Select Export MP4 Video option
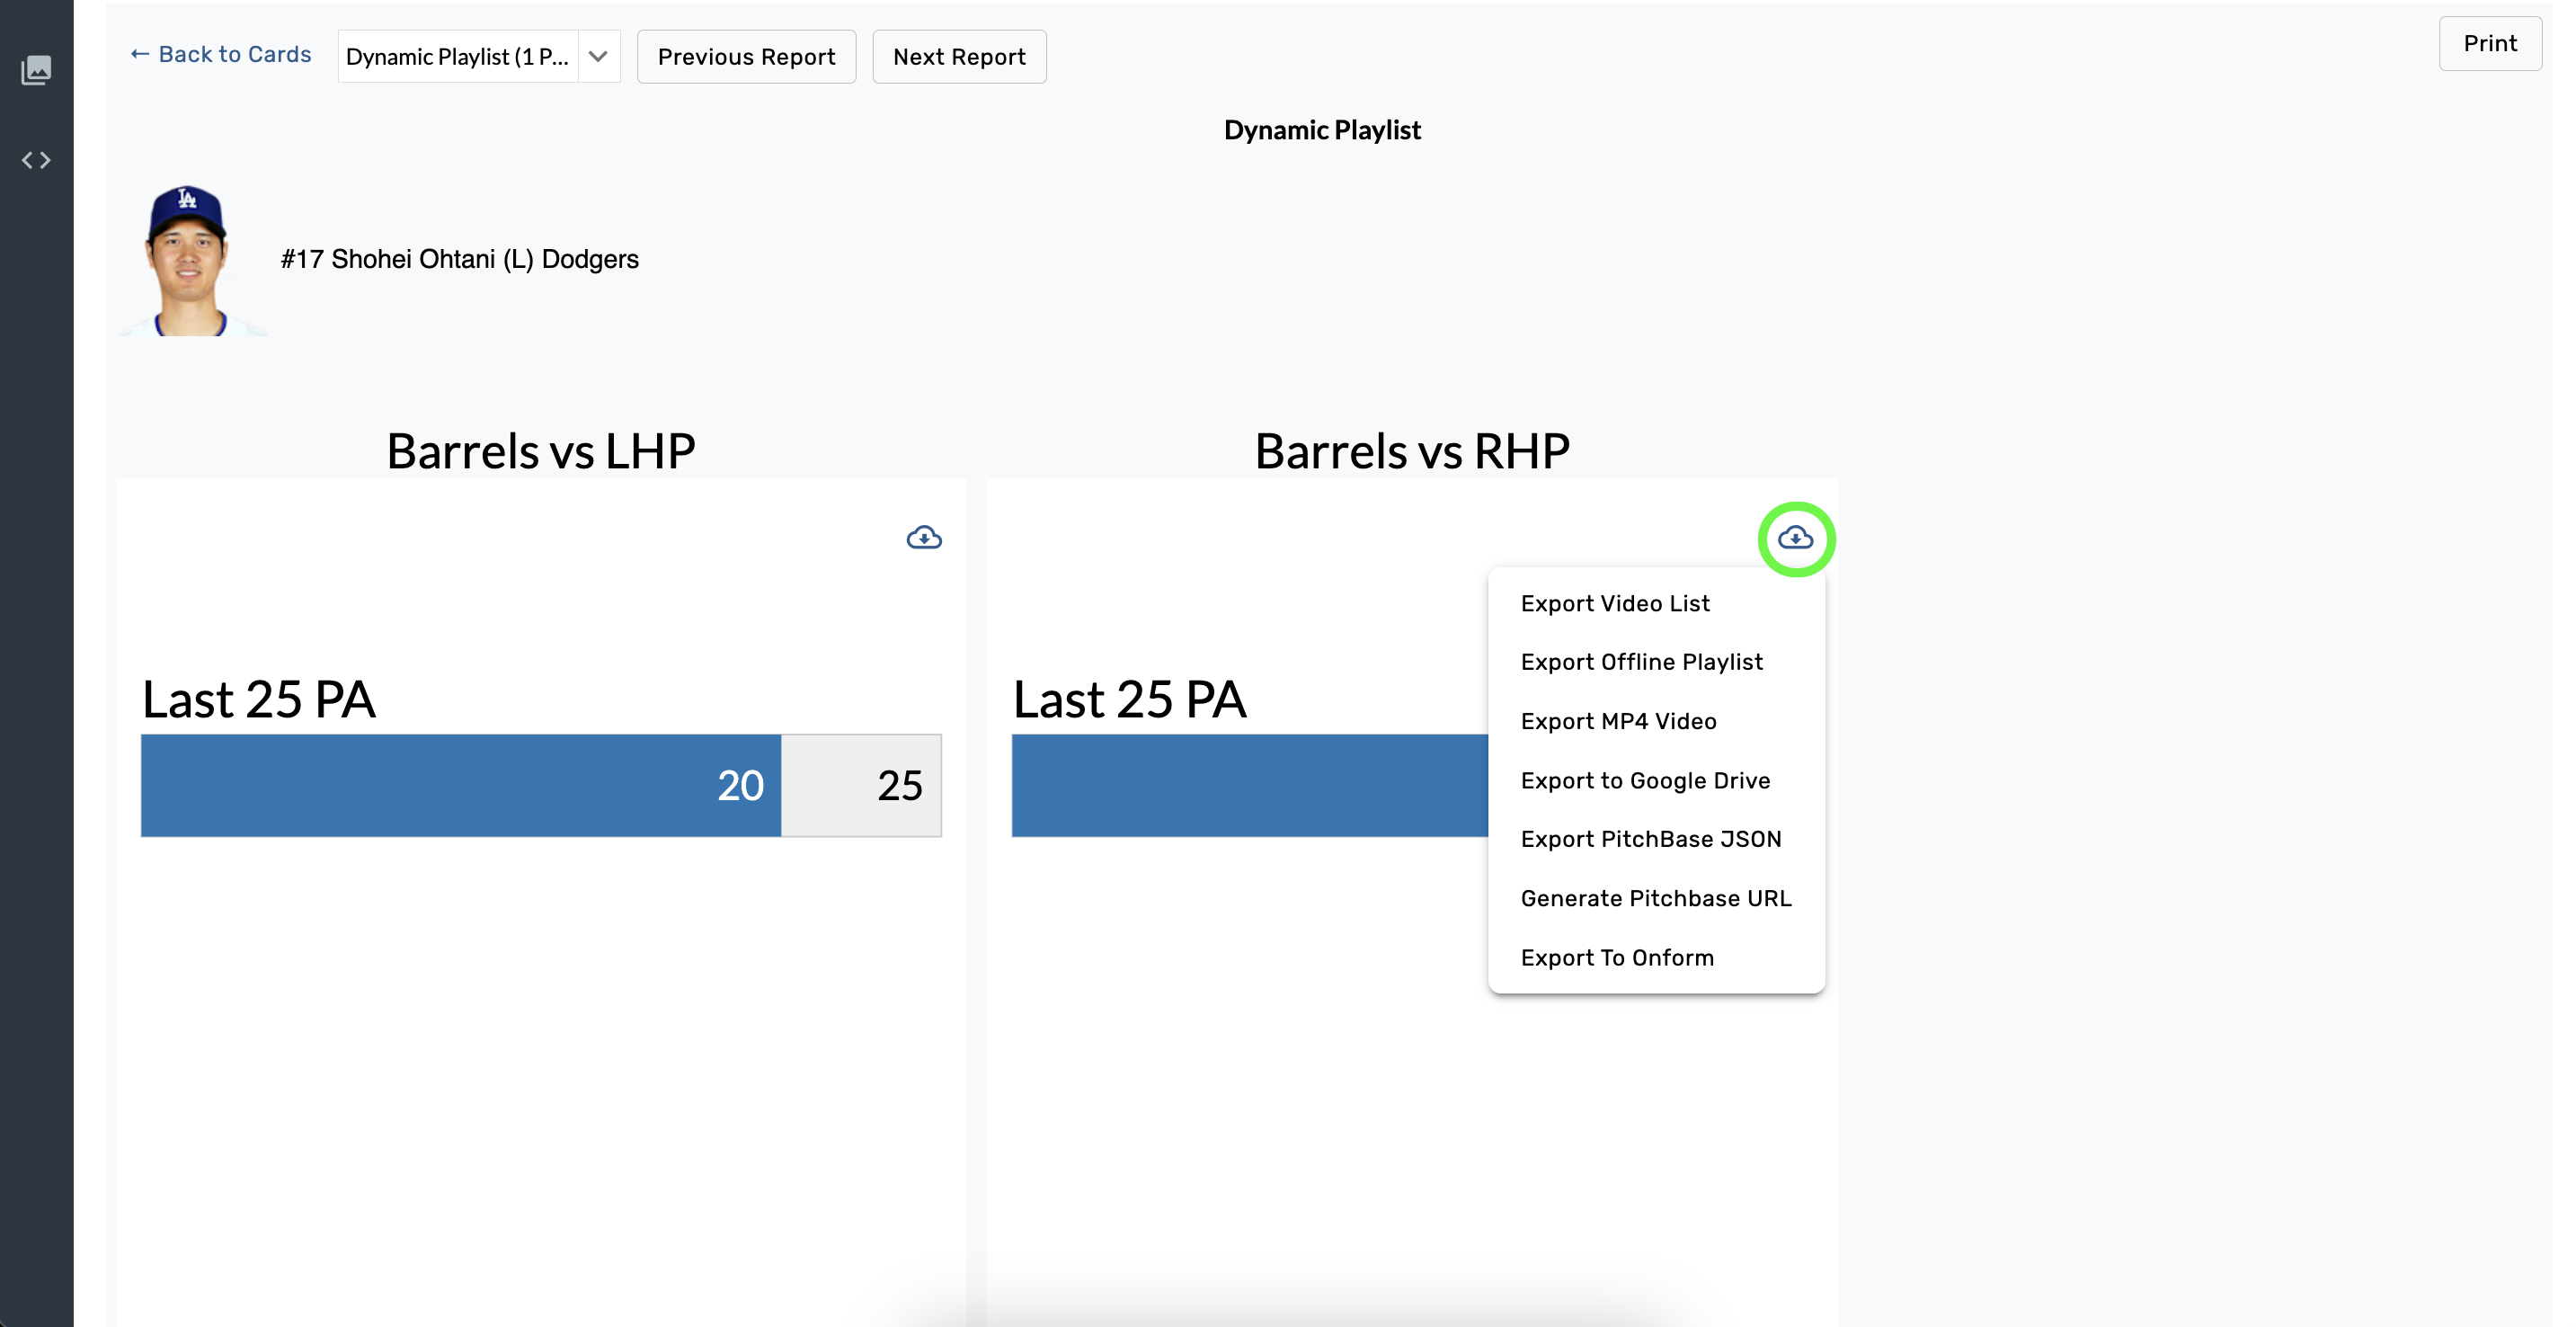 click(1618, 721)
